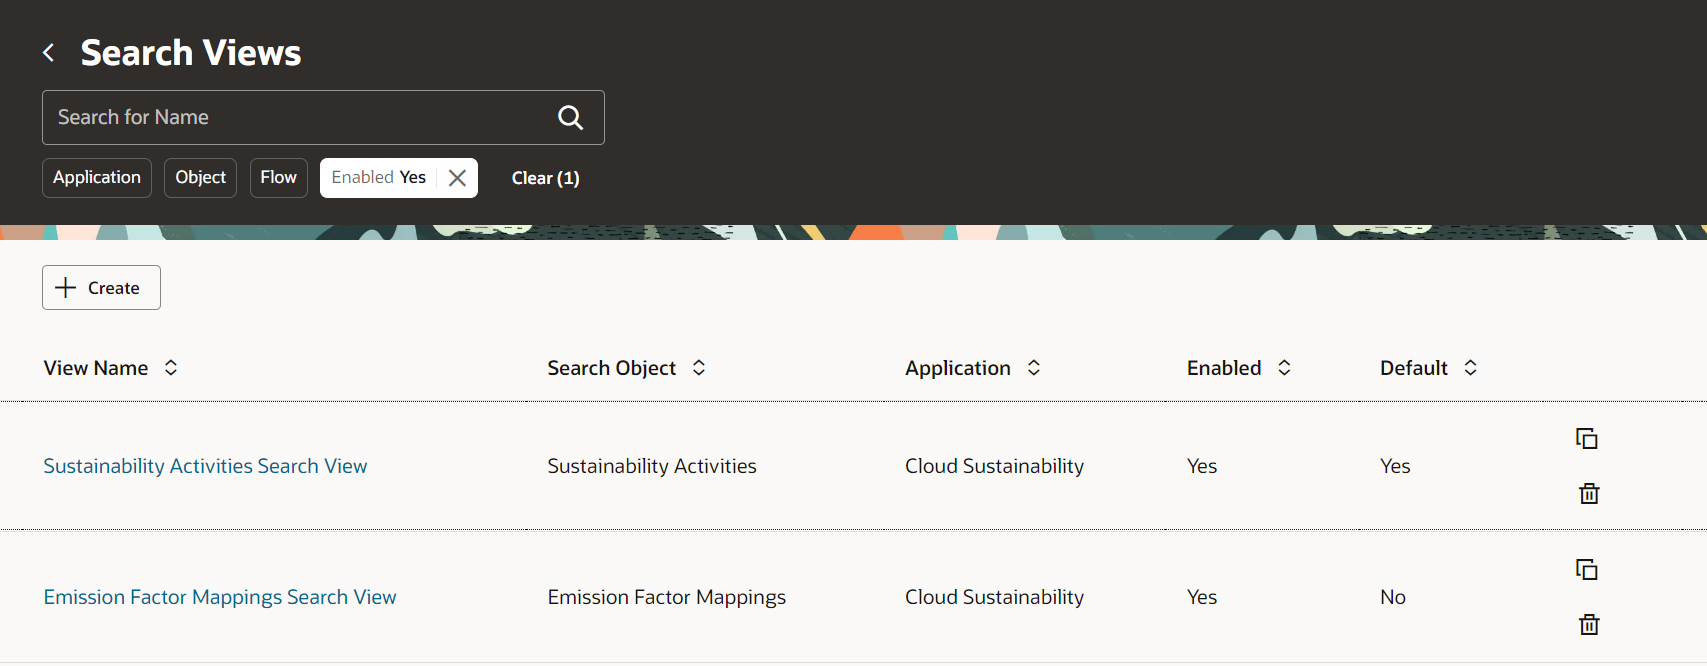1707x666 pixels.
Task: Click the search magnifier icon
Action: (570, 118)
